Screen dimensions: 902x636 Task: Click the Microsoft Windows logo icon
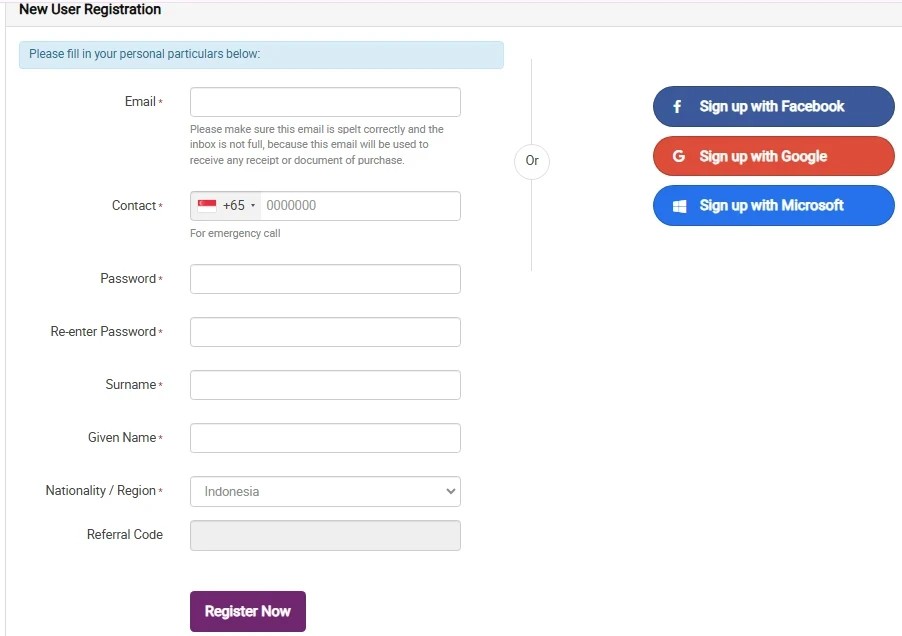click(x=679, y=206)
